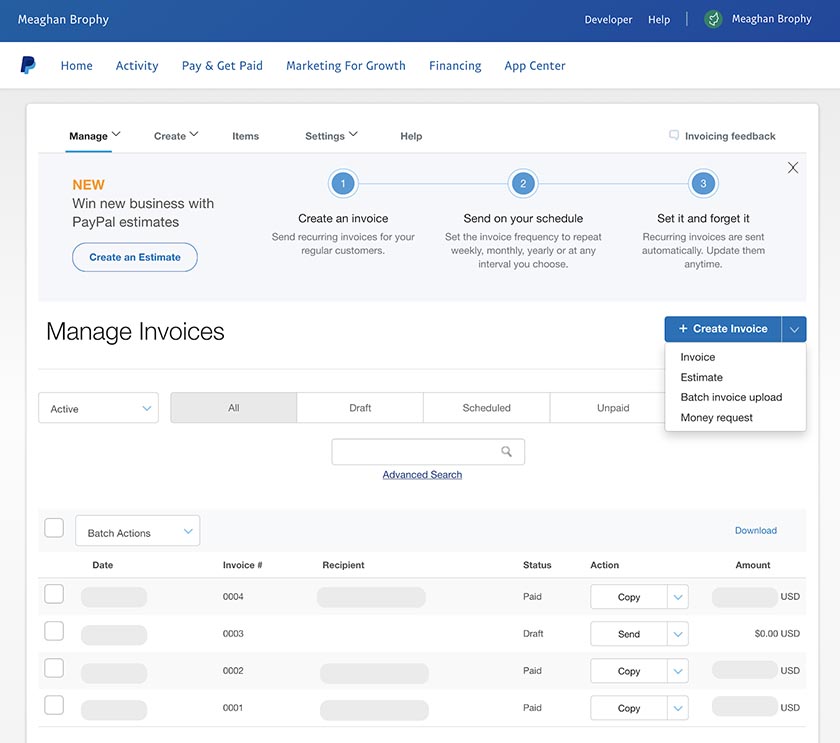Image resolution: width=840 pixels, height=743 pixels.
Task: Choose Money request from the menu
Action: point(716,417)
